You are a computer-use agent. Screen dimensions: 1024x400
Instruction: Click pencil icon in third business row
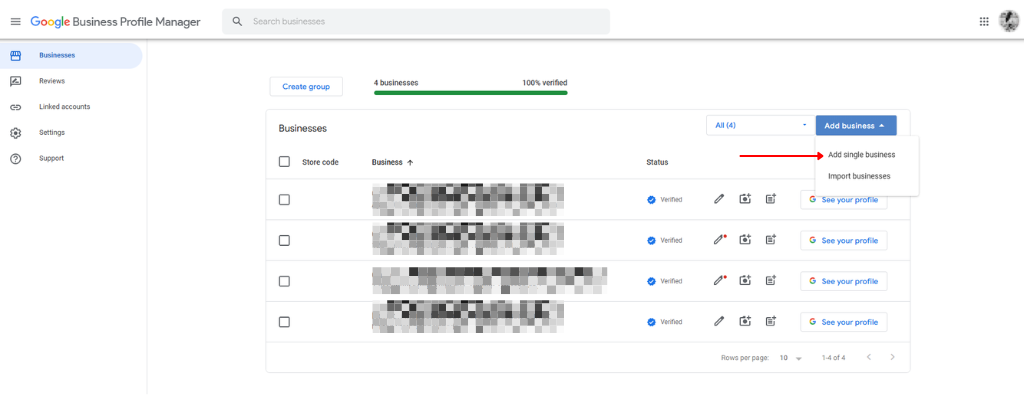click(720, 280)
